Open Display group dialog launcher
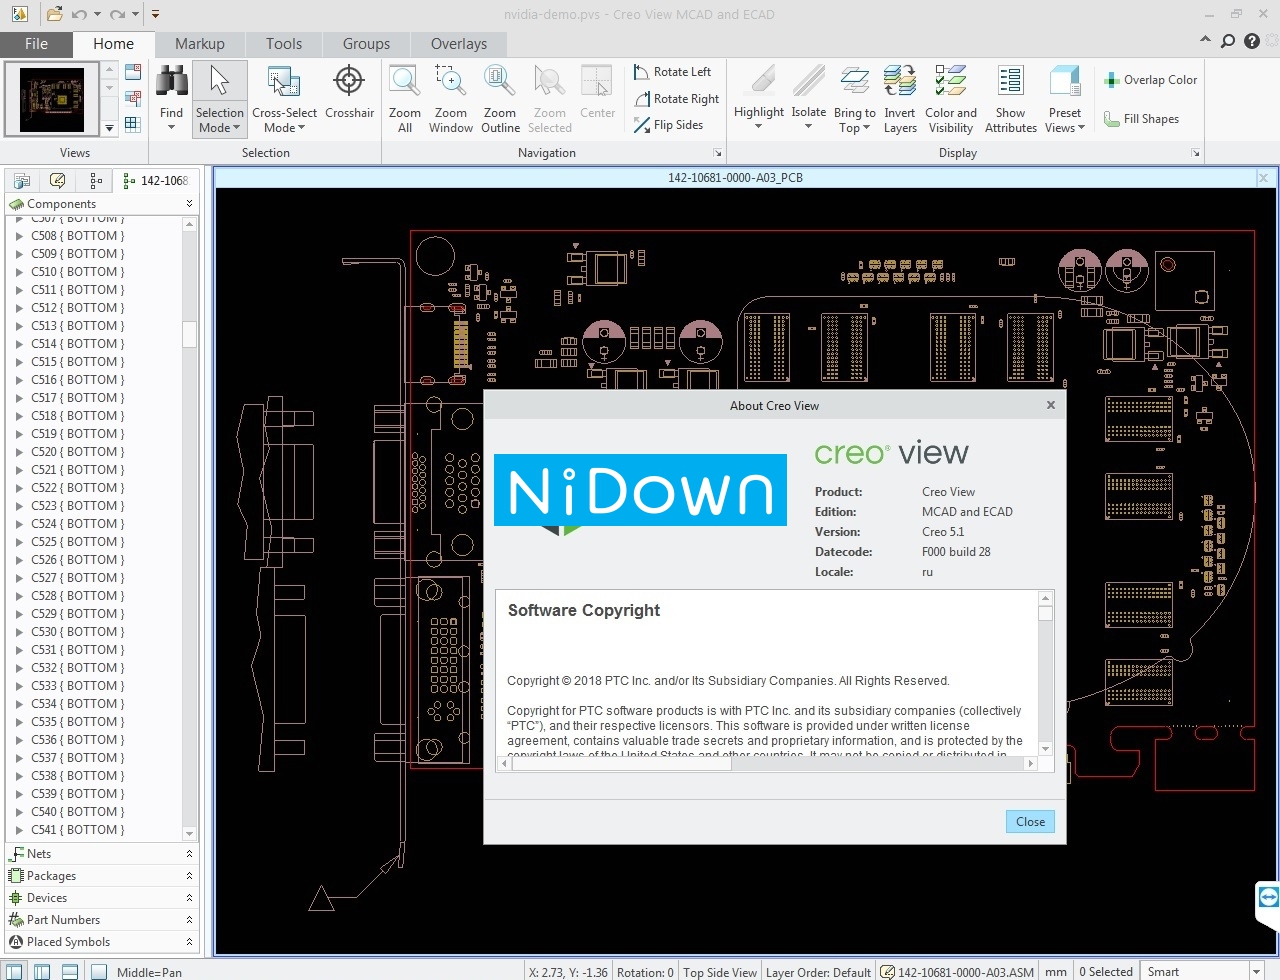 (1196, 153)
